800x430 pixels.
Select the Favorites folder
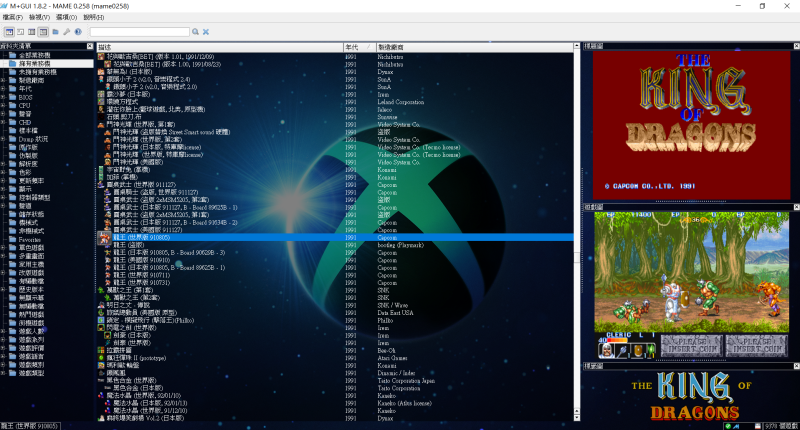tap(30, 239)
